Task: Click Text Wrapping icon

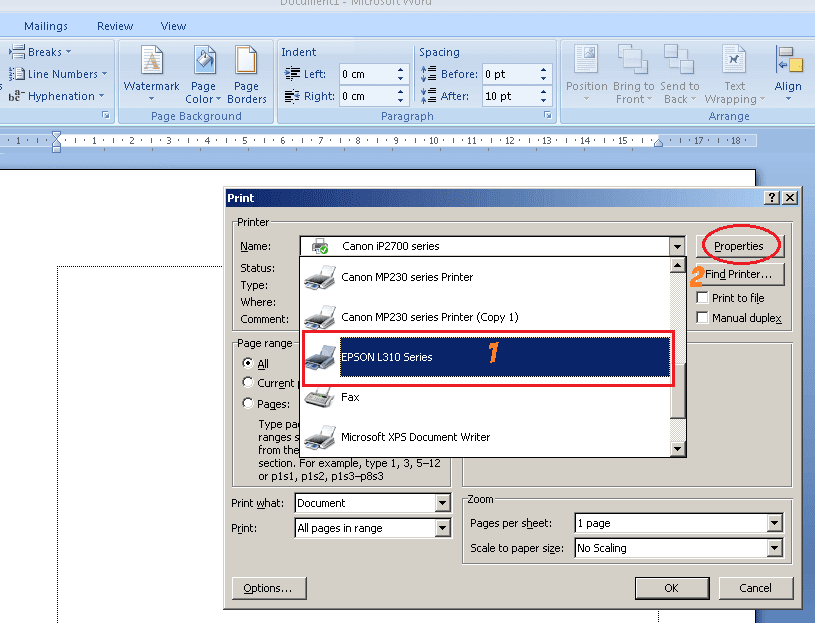Action: [x=734, y=59]
